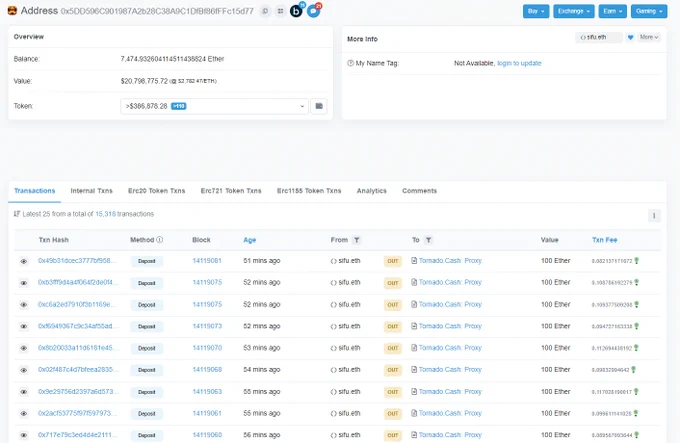This screenshot has width=680, height=443.
Task: Click gas lightbulb icon in block 14119068 row
Action: click(634, 370)
